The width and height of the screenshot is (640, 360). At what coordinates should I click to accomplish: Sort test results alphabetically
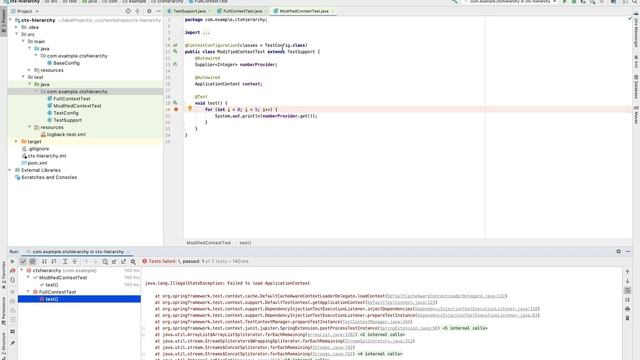click(44, 262)
